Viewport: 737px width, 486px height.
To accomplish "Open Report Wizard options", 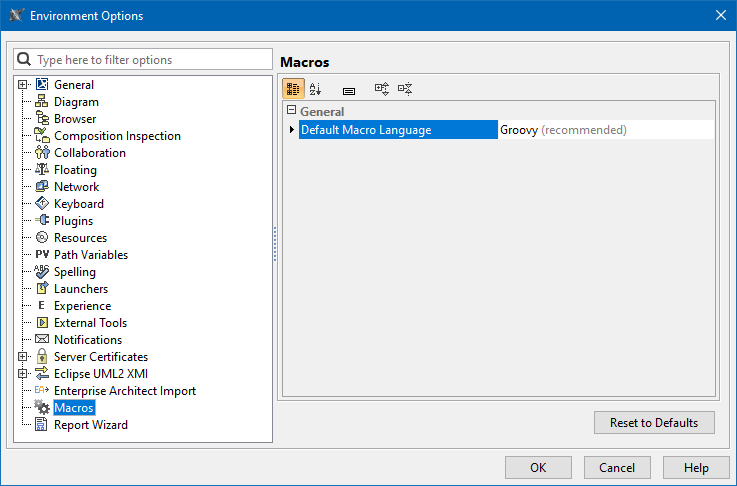I will [x=91, y=424].
